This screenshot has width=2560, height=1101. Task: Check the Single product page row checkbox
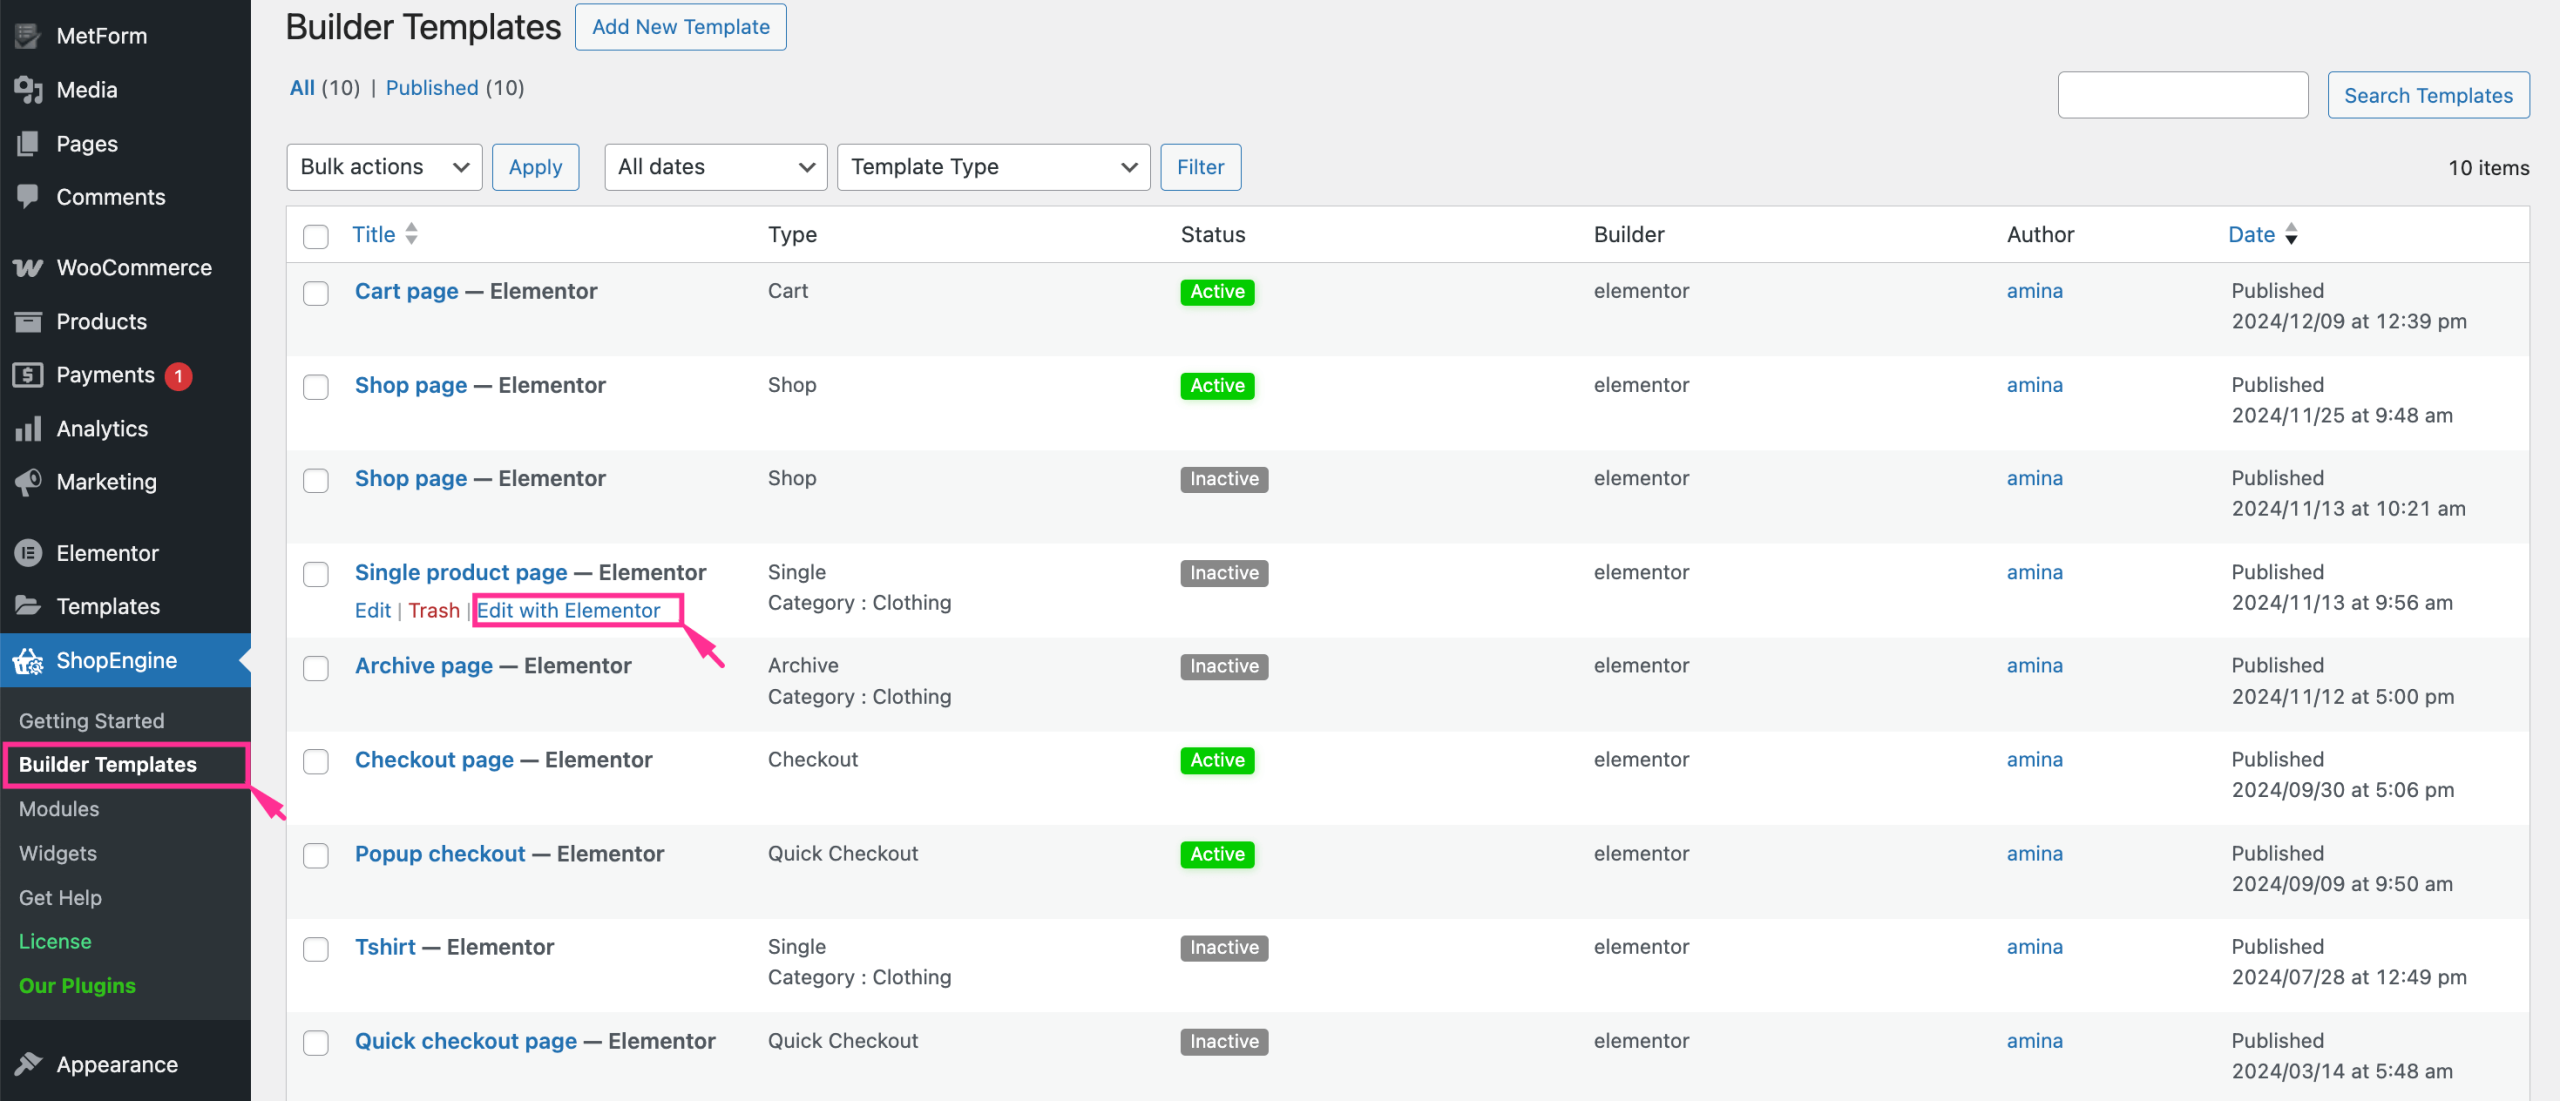point(316,574)
